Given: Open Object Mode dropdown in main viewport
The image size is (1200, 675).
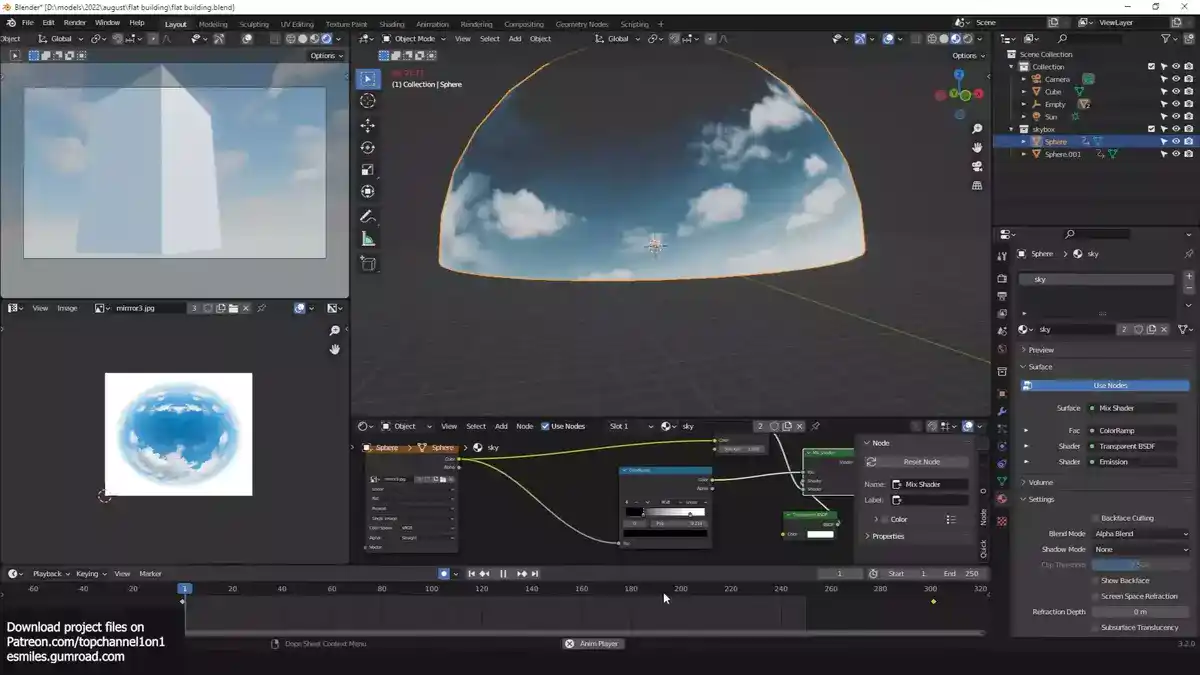Looking at the screenshot, I should (413, 39).
